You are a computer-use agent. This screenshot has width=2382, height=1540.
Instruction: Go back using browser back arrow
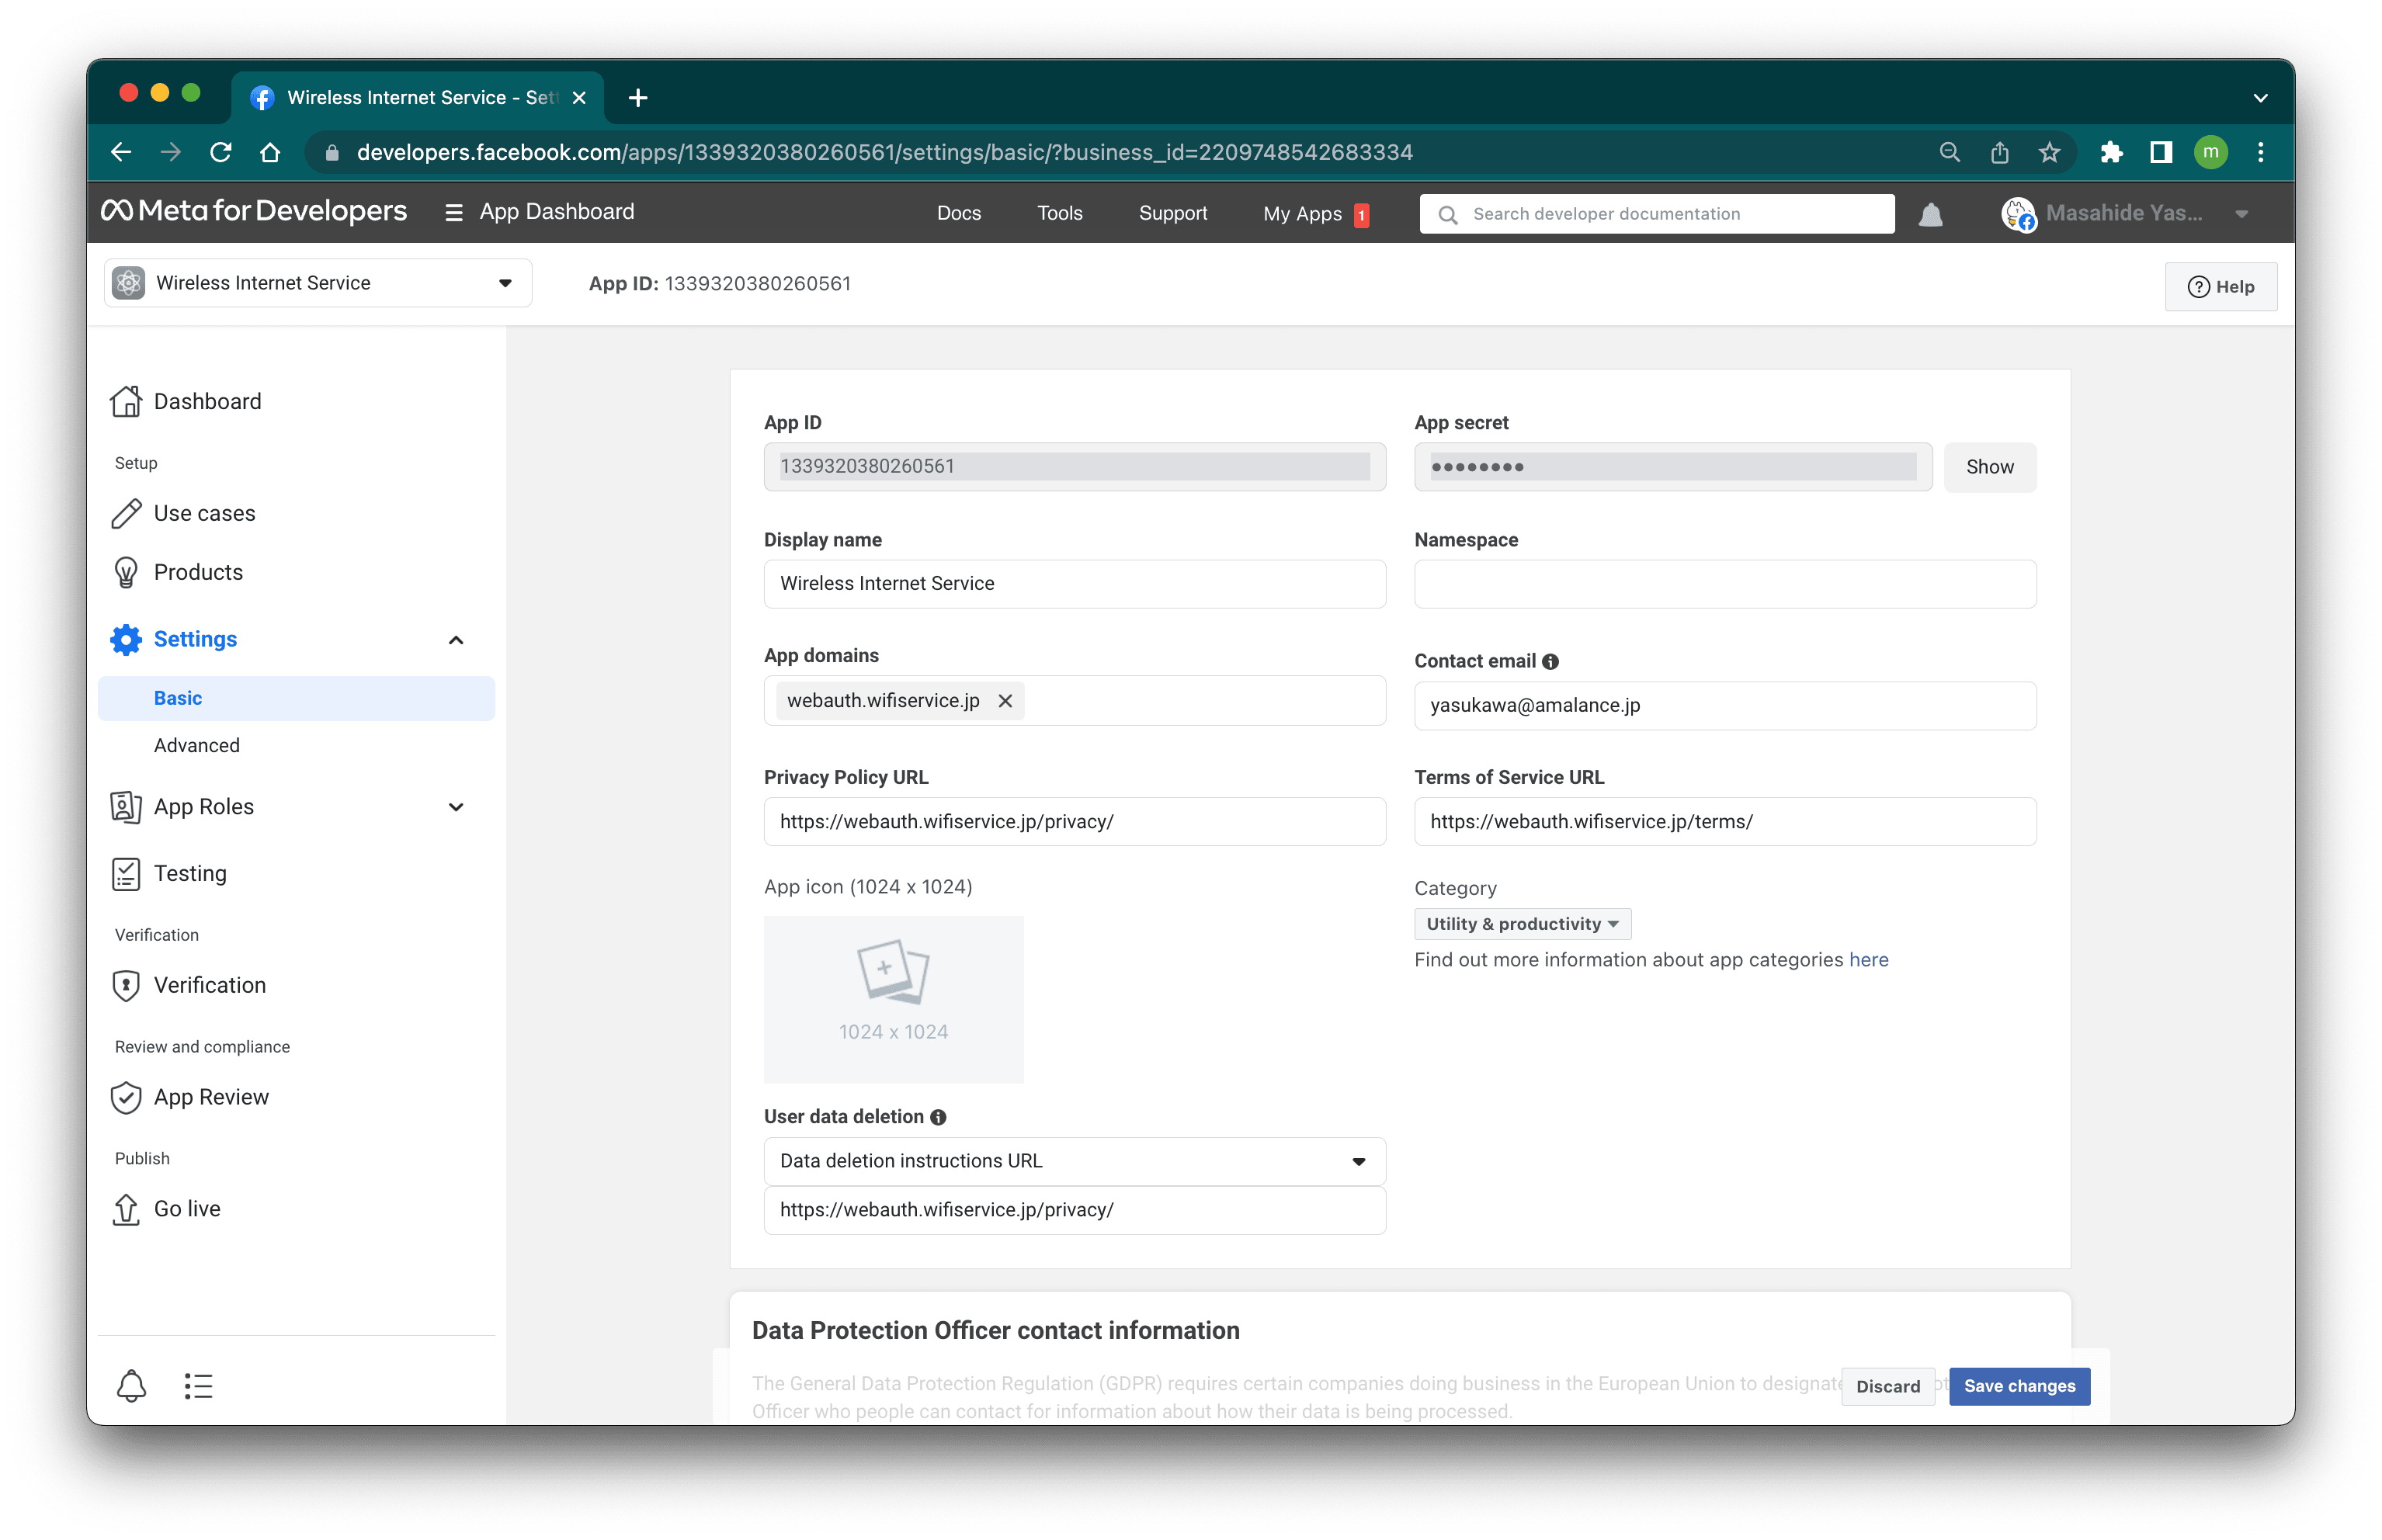tap(121, 152)
